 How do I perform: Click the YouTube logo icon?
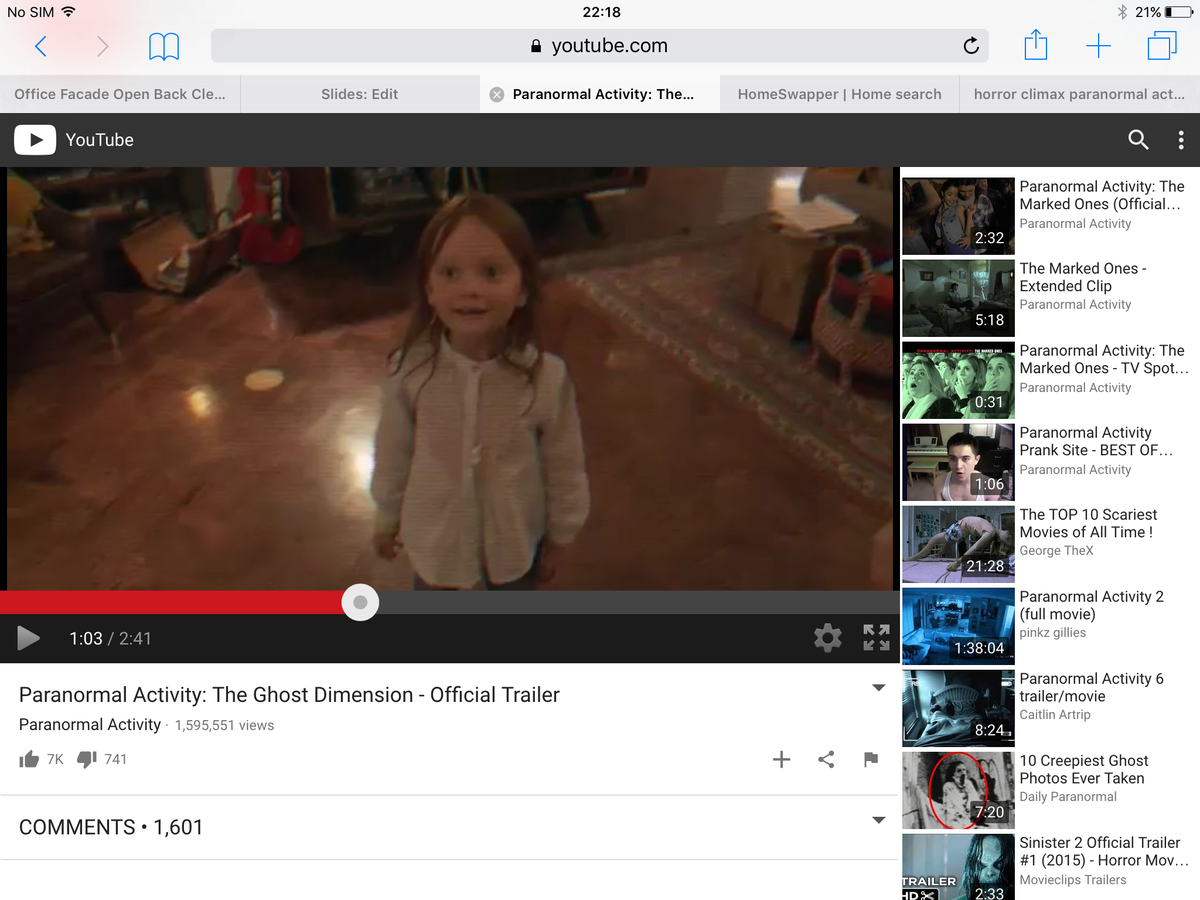pyautogui.click(x=35, y=140)
